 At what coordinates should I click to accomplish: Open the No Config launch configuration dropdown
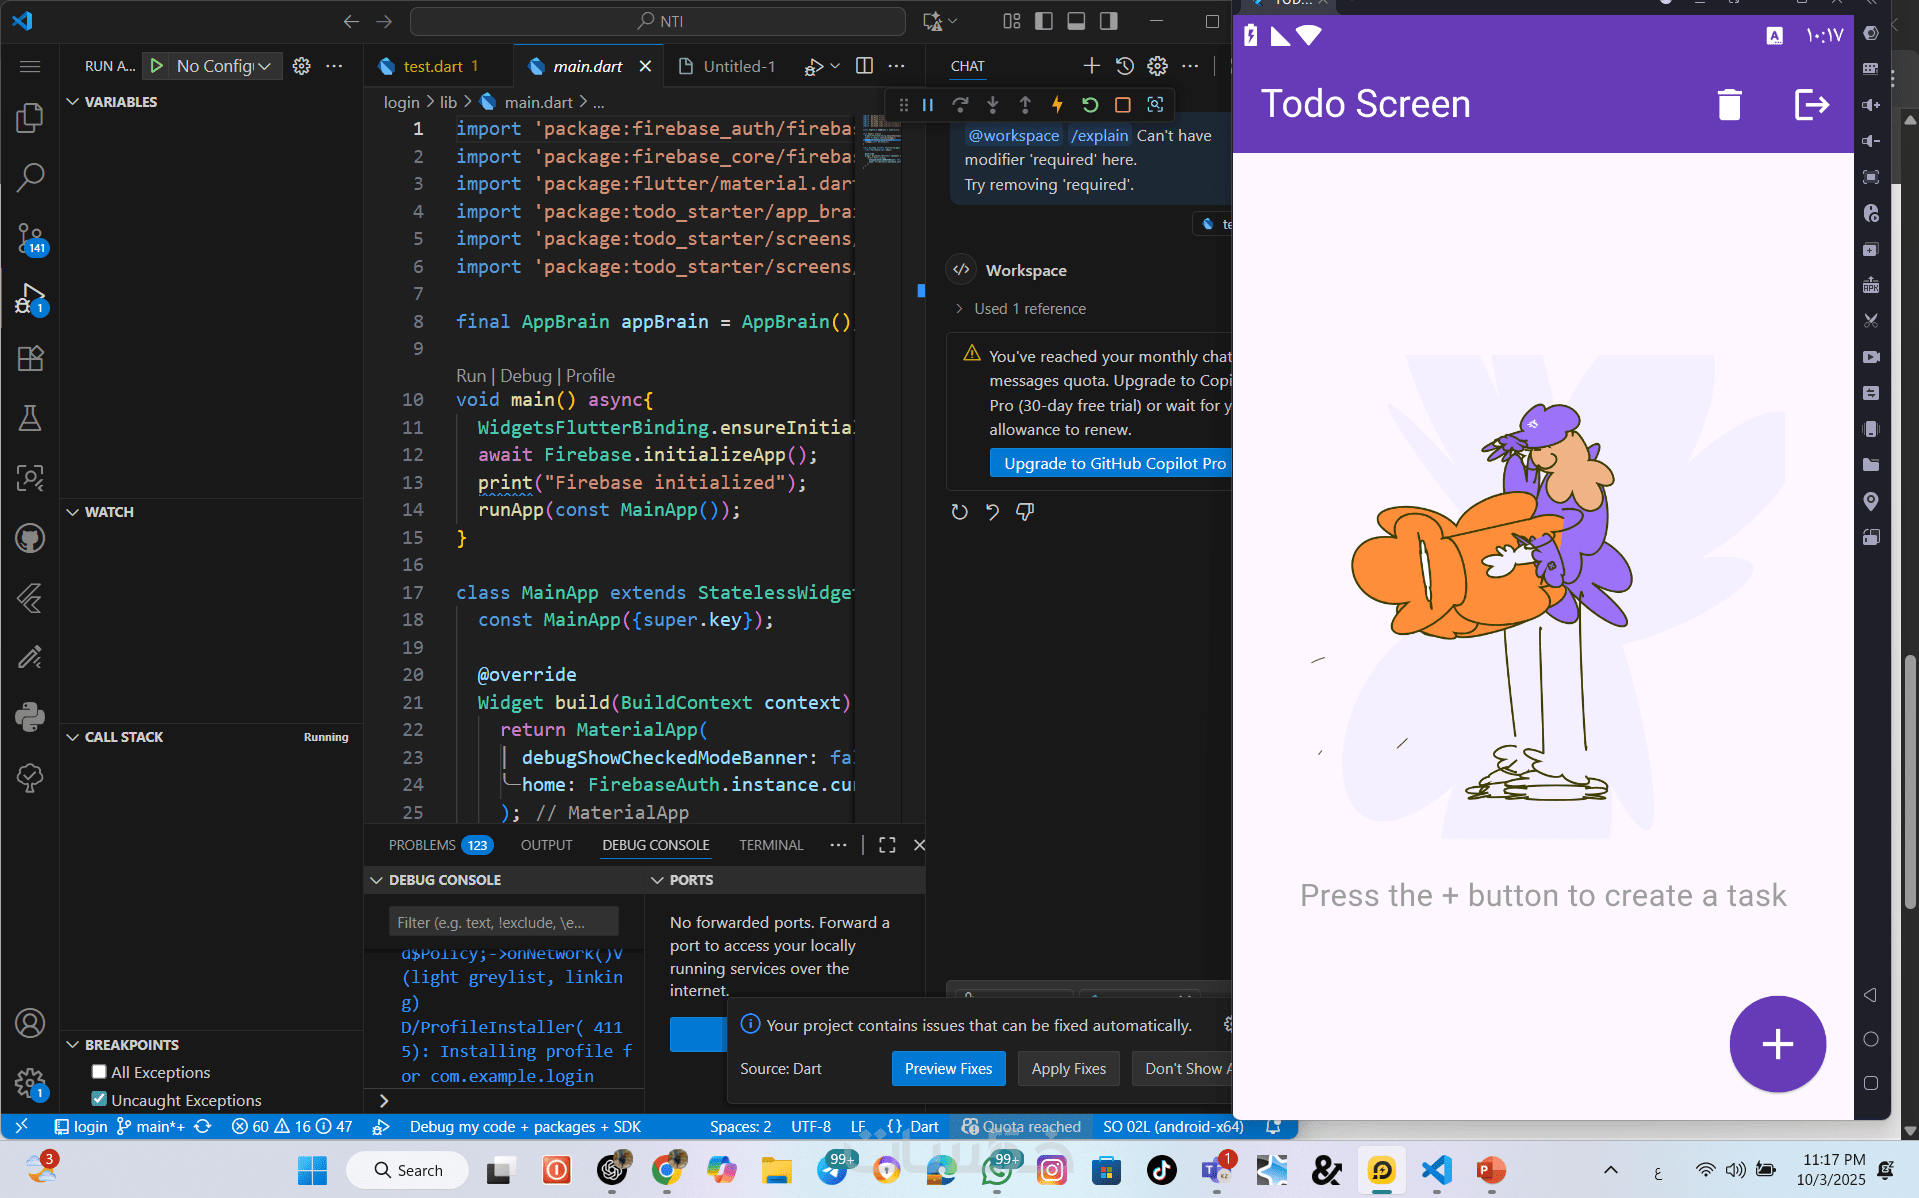point(224,66)
